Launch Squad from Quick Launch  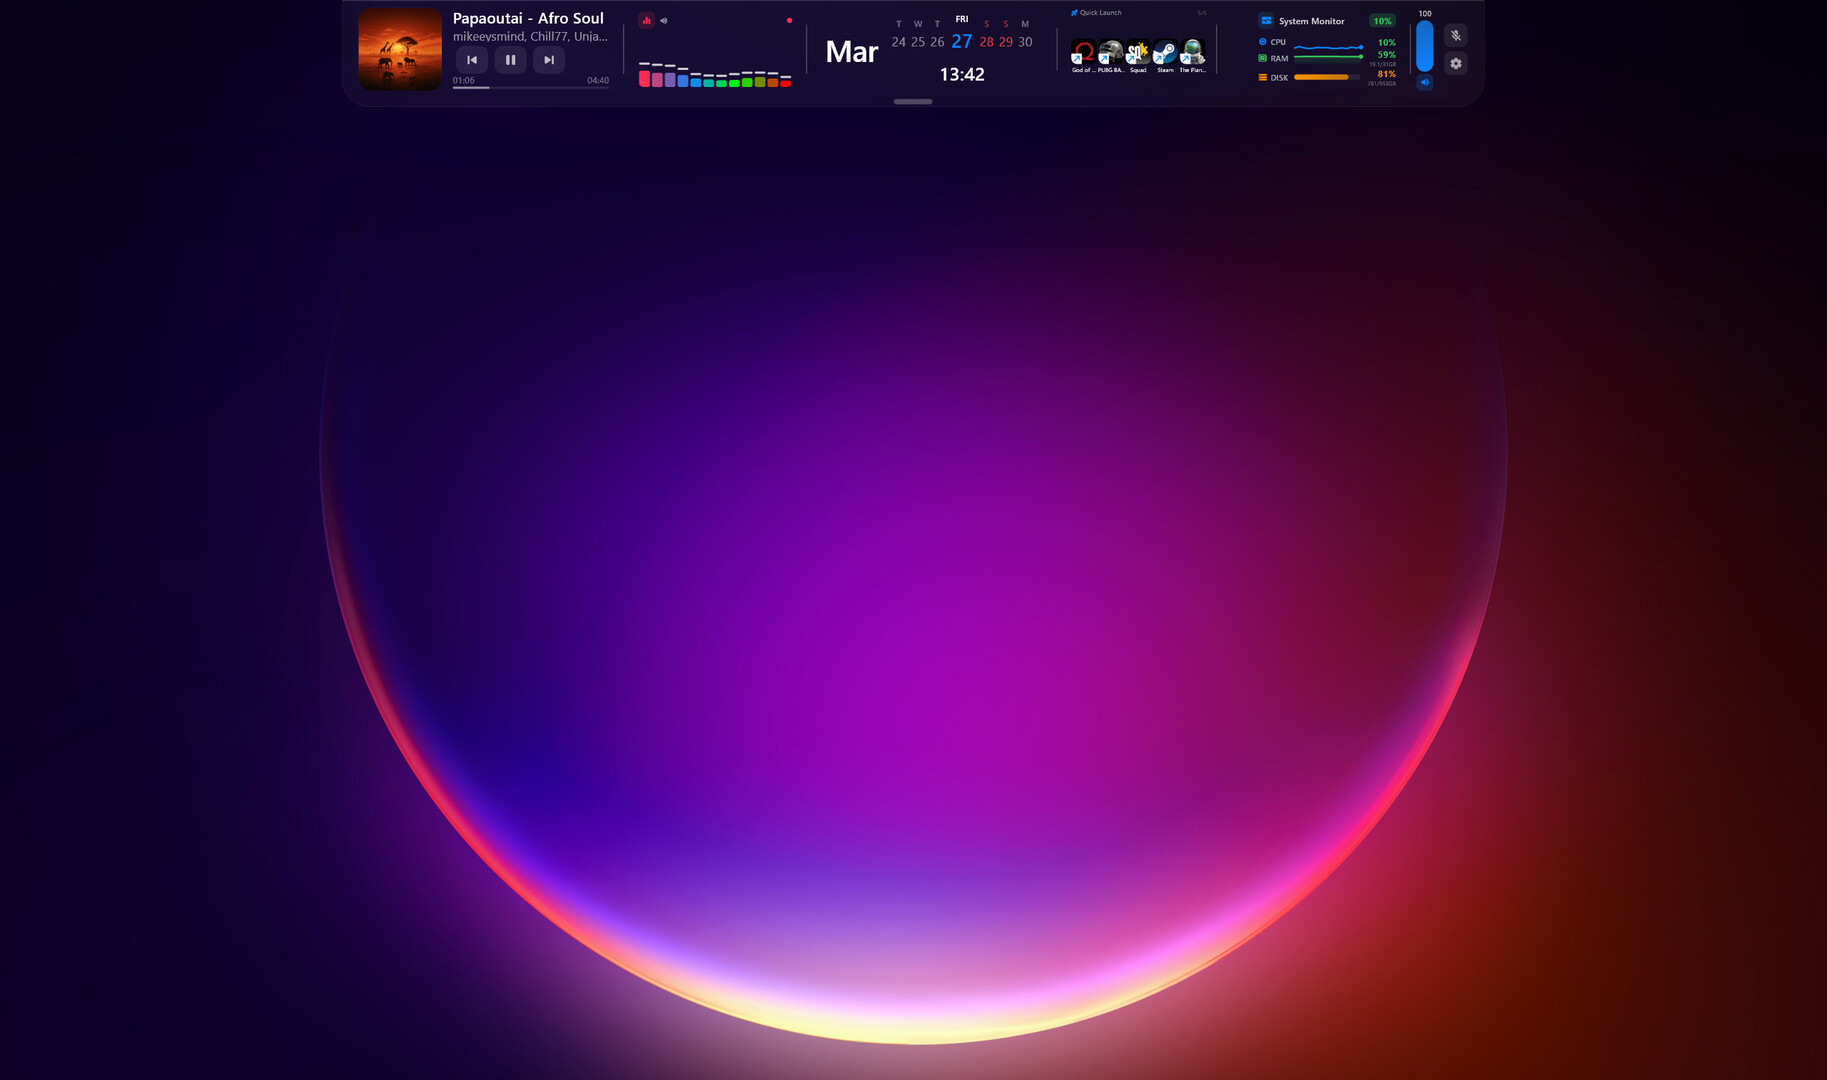click(x=1138, y=52)
